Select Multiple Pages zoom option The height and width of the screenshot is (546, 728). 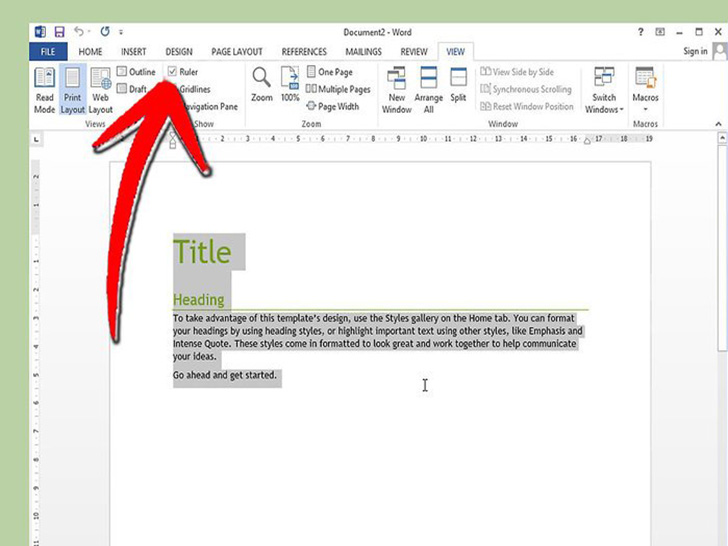coord(339,89)
